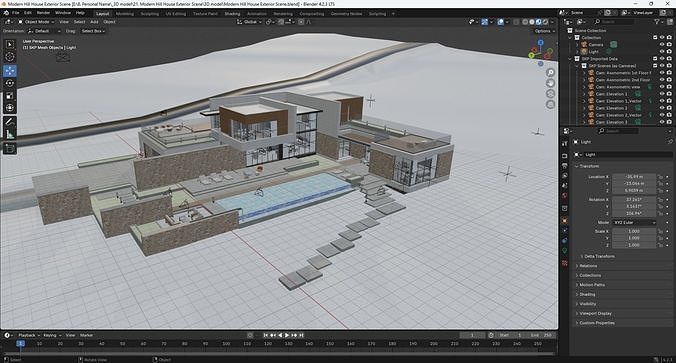Image resolution: width=676 pixels, height=363 pixels.
Task: Click the Scale X value field
Action: pos(634,231)
